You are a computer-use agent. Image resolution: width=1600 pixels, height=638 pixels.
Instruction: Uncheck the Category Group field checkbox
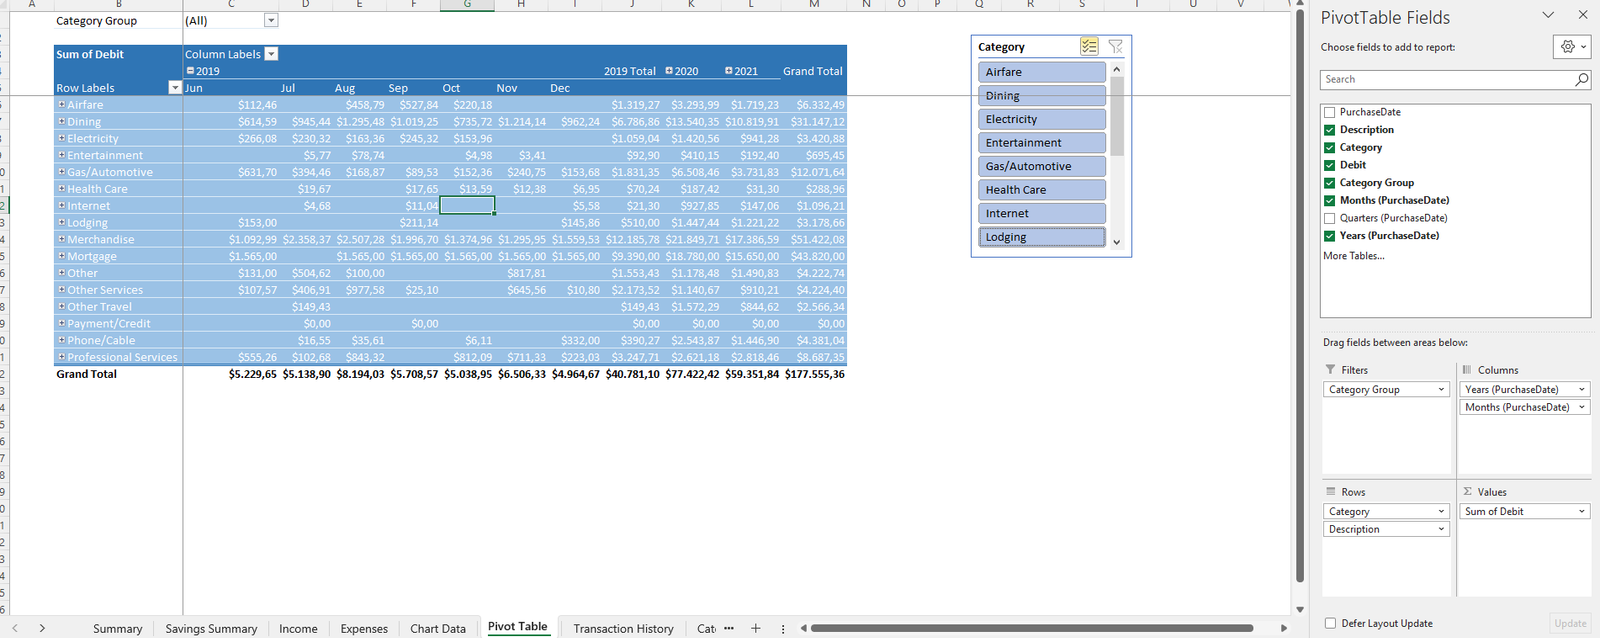click(1329, 183)
